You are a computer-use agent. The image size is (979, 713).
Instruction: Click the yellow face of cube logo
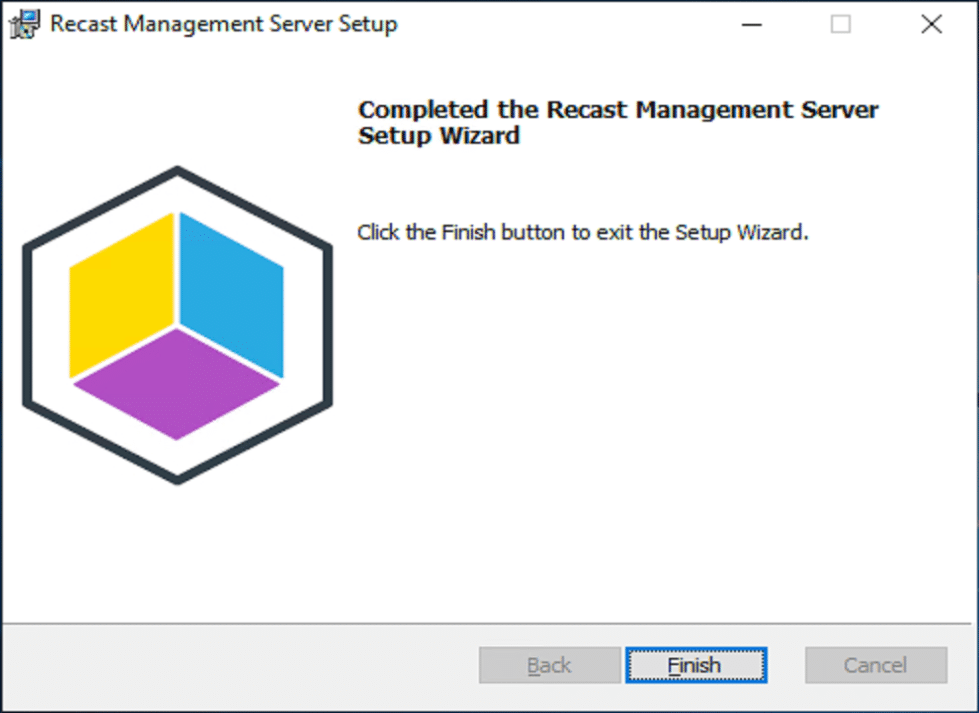pos(122,295)
